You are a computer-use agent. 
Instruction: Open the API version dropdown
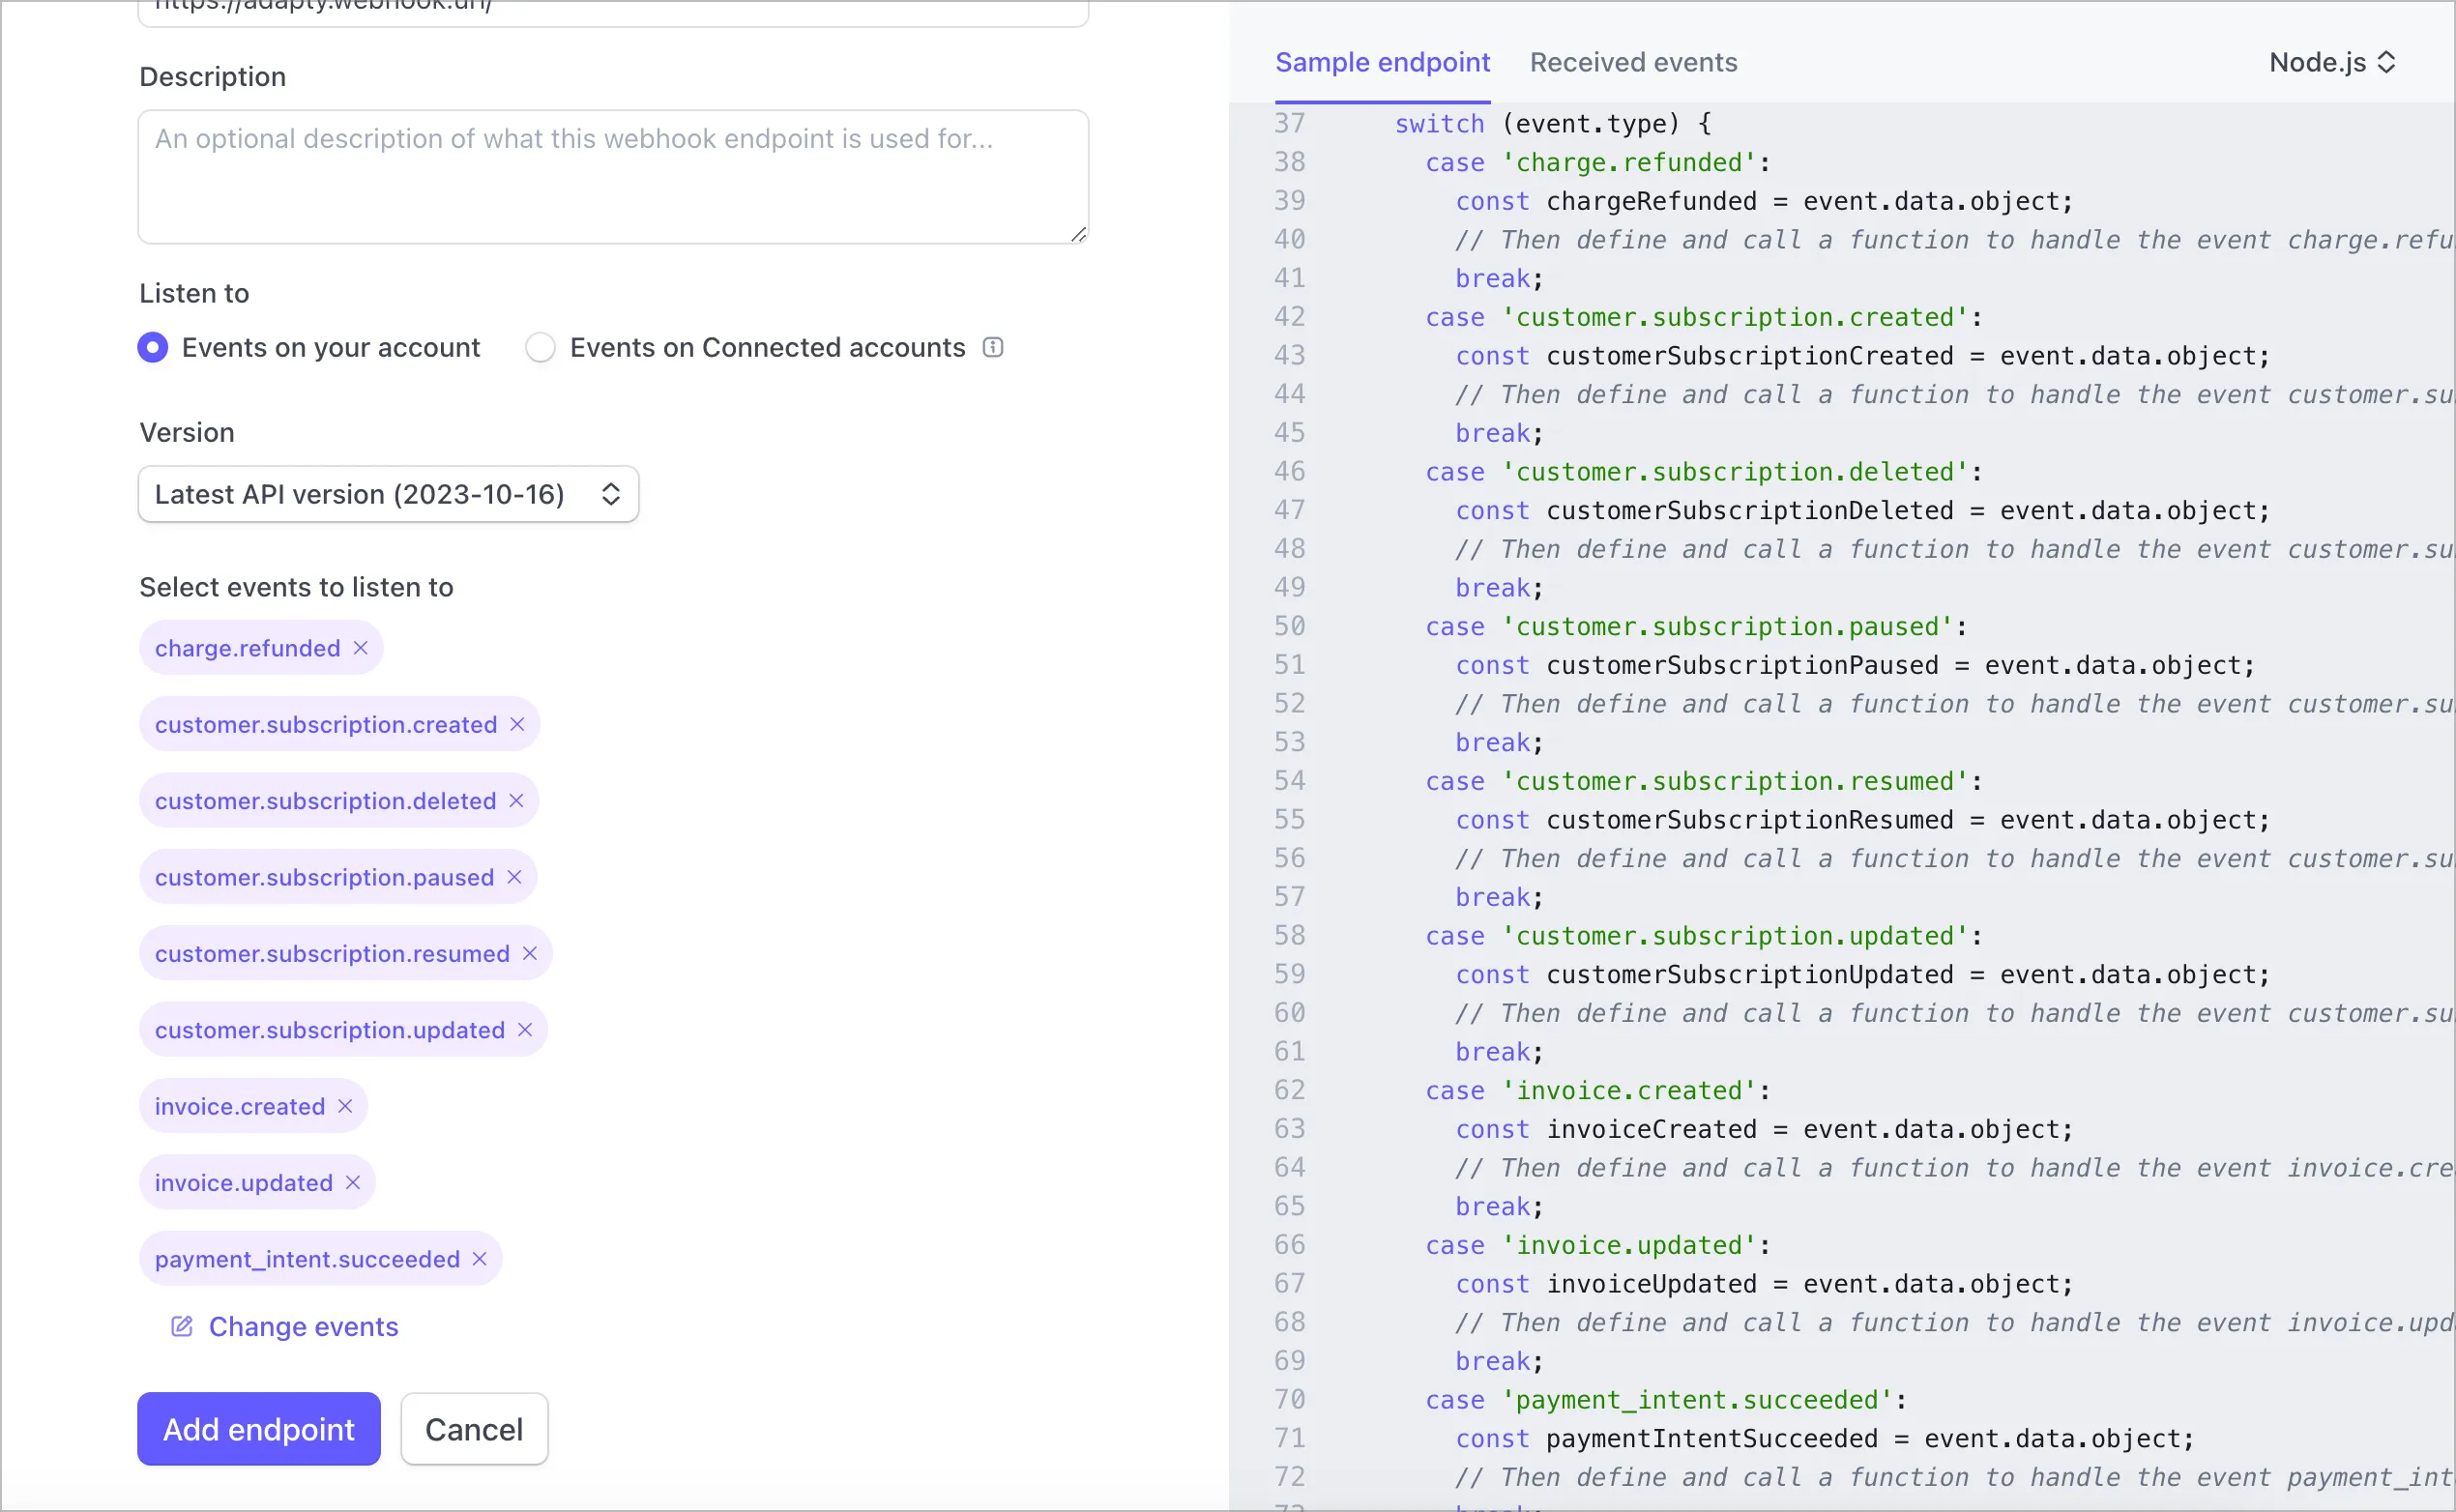[388, 494]
